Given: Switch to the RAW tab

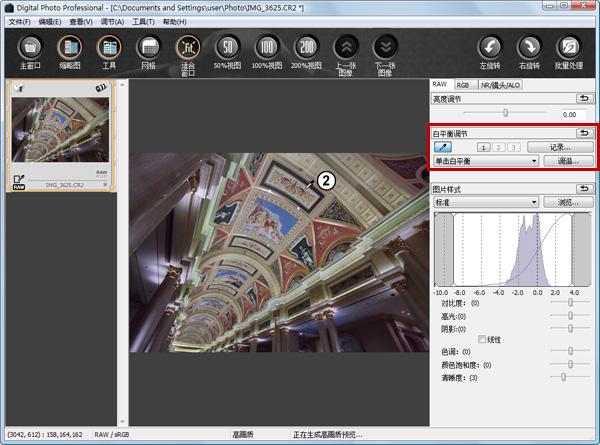Looking at the screenshot, I should pyautogui.click(x=440, y=85).
